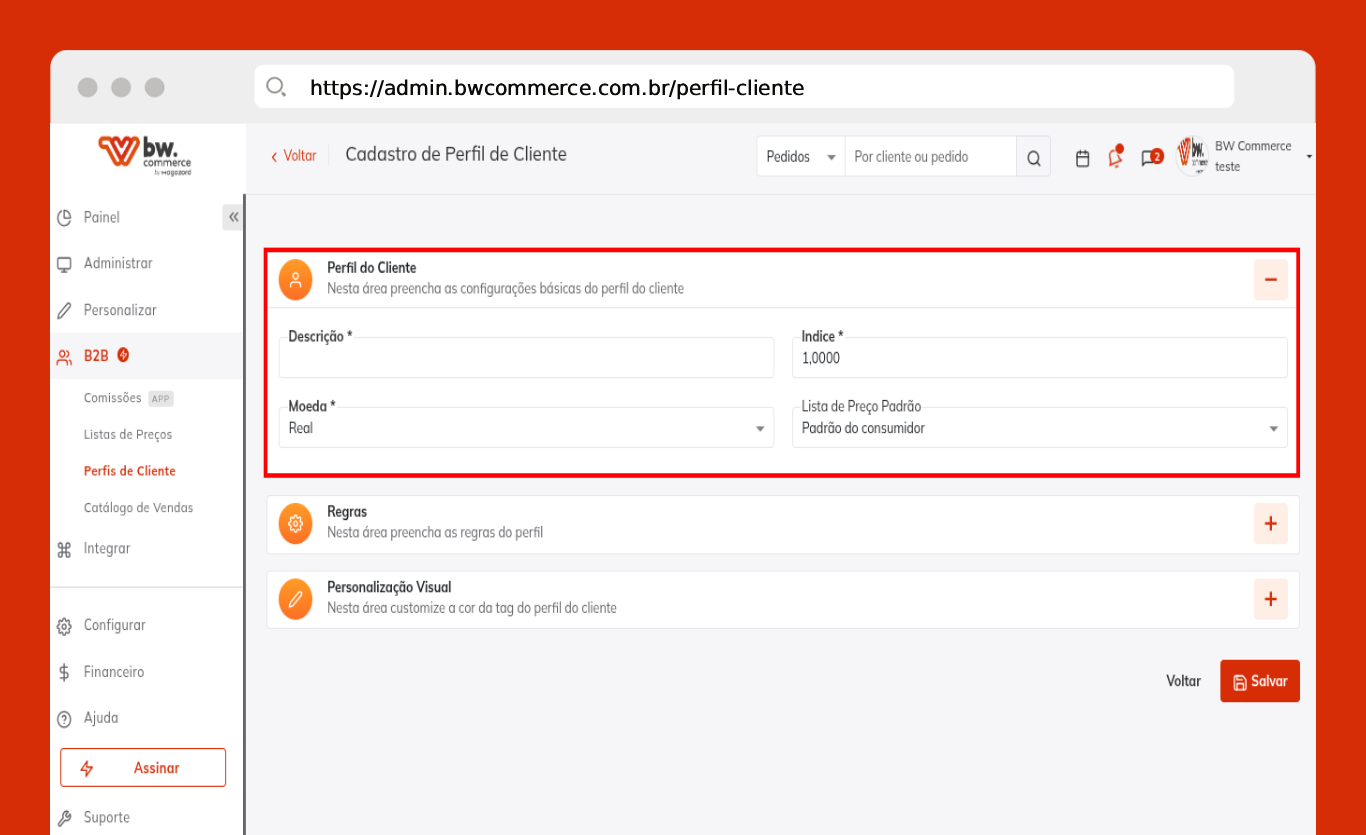Open notifications bell icon
1366x835 pixels.
[1115, 158]
